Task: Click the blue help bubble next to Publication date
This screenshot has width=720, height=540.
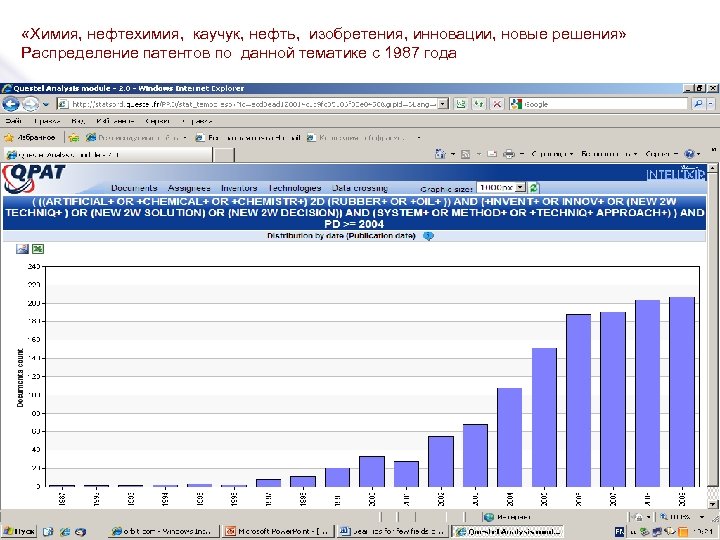Action: (428, 236)
